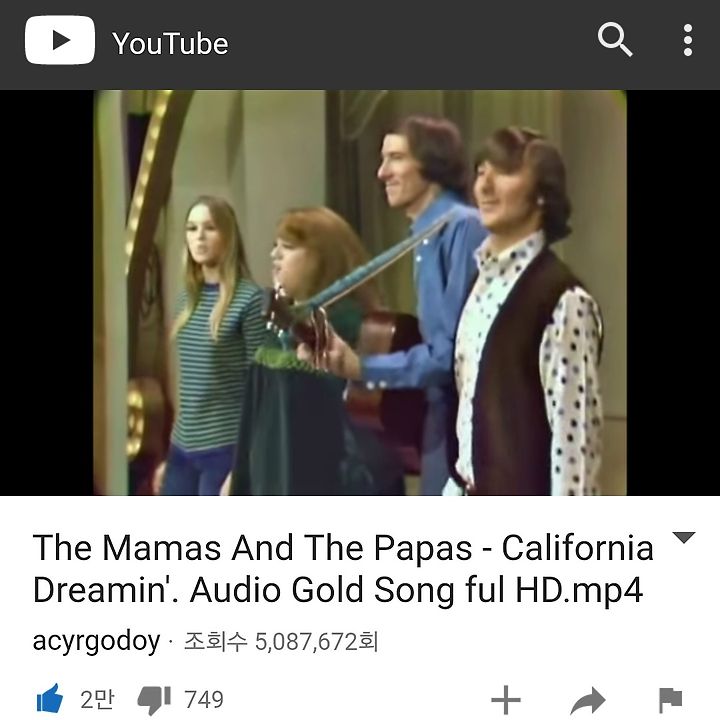The height and width of the screenshot is (720, 720).
Task: Tap the YouTube play logo icon
Action: [60, 40]
